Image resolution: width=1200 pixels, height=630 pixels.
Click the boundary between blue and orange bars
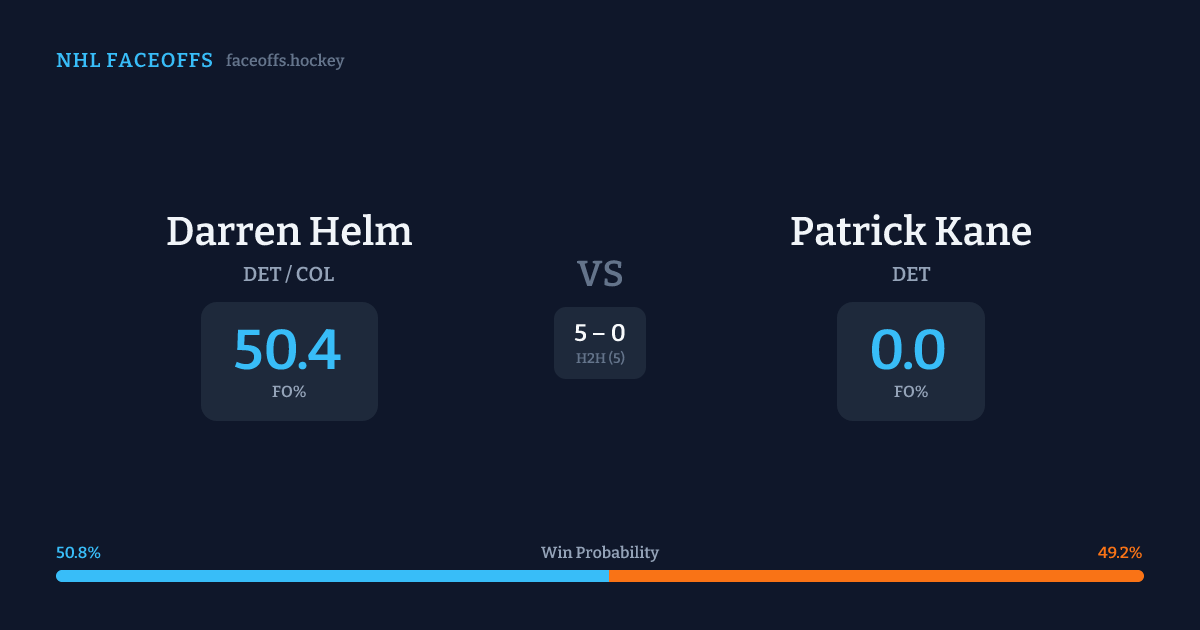point(609,576)
